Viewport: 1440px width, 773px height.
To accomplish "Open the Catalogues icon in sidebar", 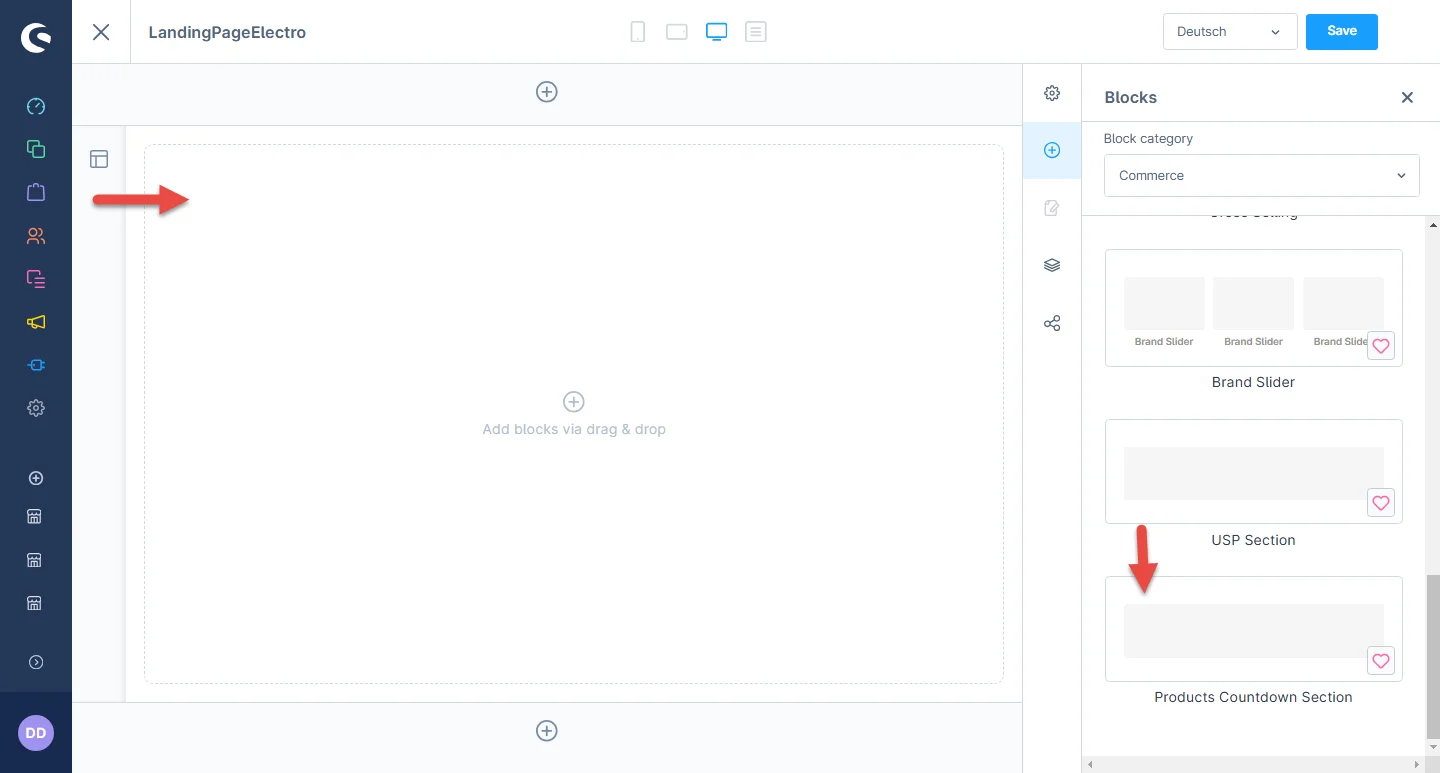I will coord(36,149).
